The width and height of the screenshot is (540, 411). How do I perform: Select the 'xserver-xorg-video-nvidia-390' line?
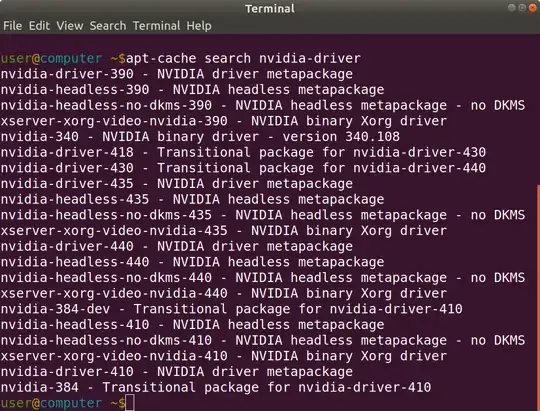click(224, 121)
